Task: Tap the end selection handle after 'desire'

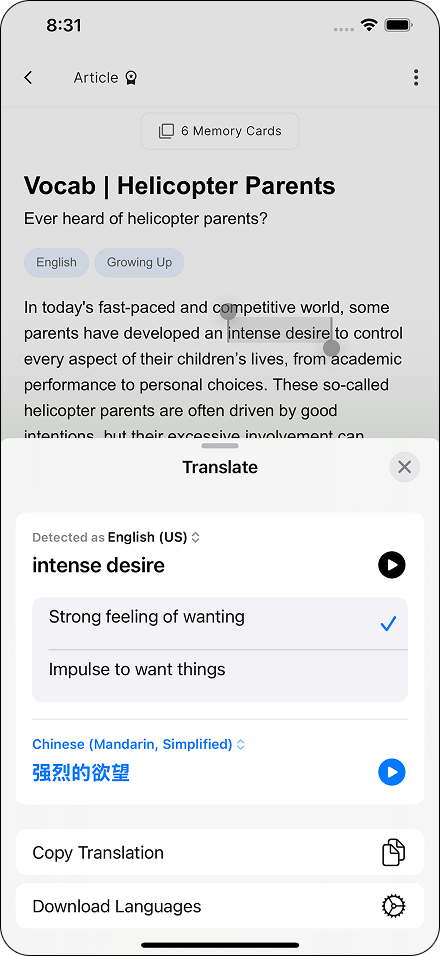Action: coord(332,348)
